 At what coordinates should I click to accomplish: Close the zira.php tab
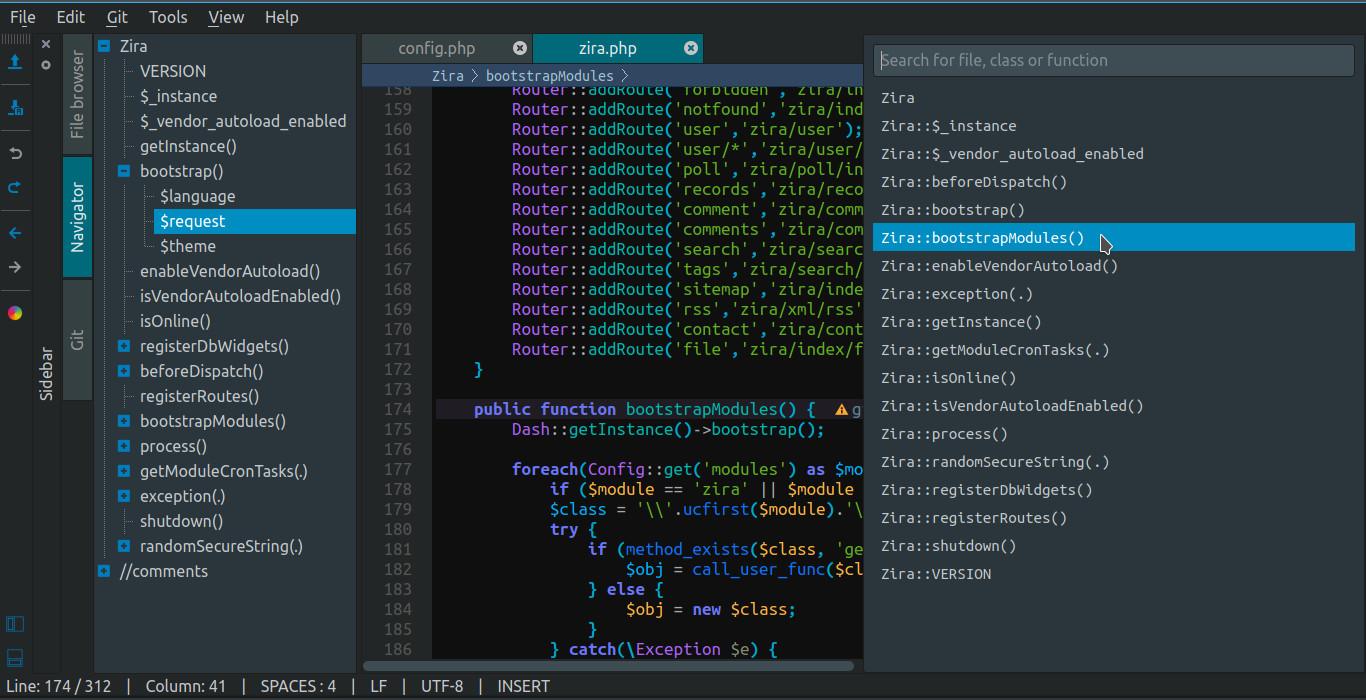click(x=690, y=48)
